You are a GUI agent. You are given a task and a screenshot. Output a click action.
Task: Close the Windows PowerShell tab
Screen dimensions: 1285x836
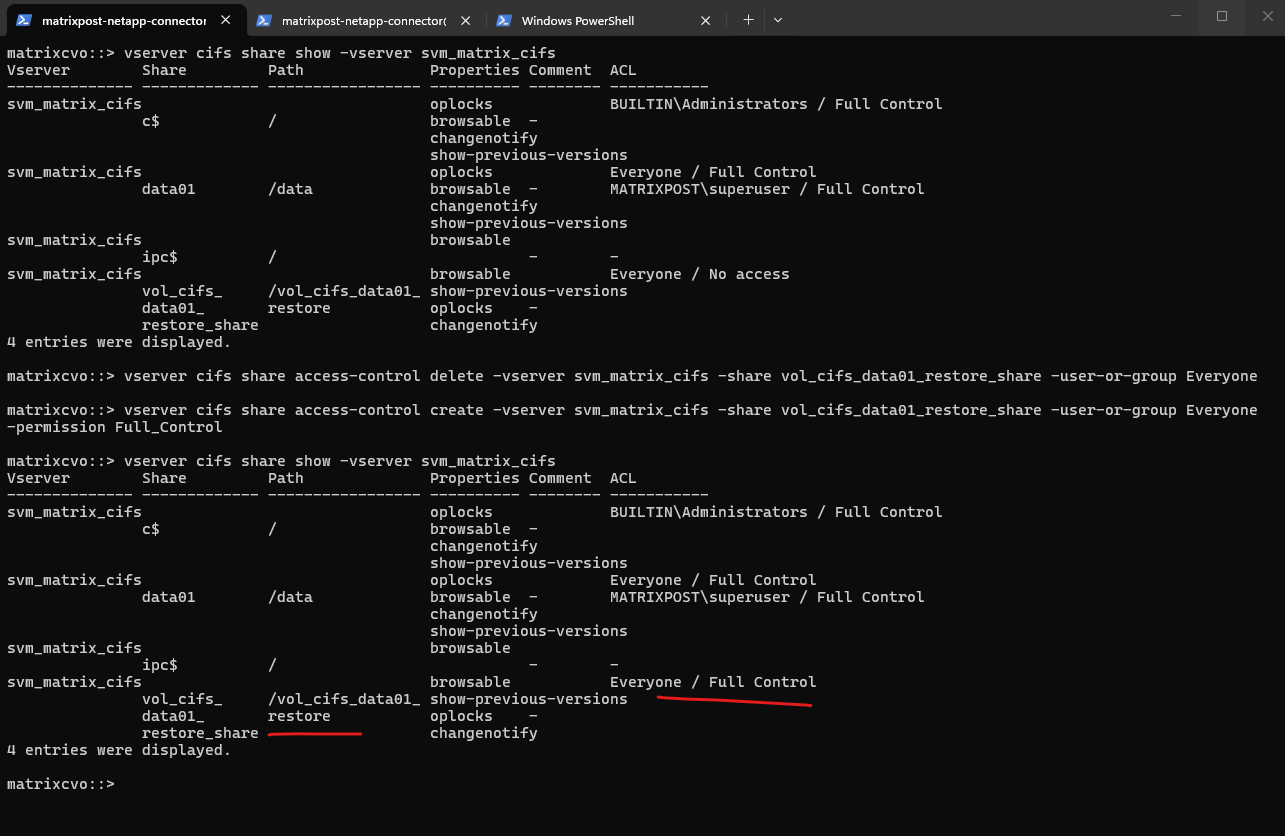[x=706, y=20]
